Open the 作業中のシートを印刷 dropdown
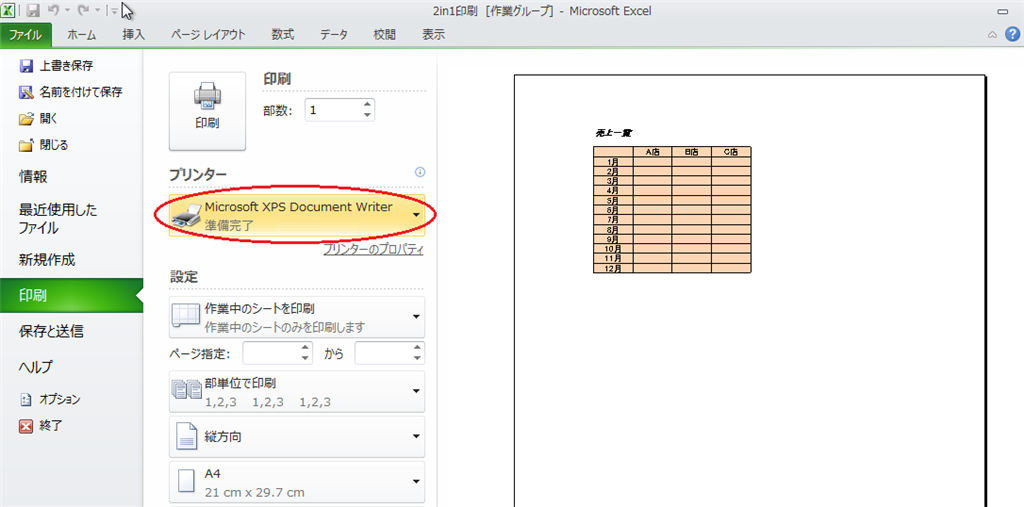This screenshot has width=1024, height=507. [x=297, y=317]
